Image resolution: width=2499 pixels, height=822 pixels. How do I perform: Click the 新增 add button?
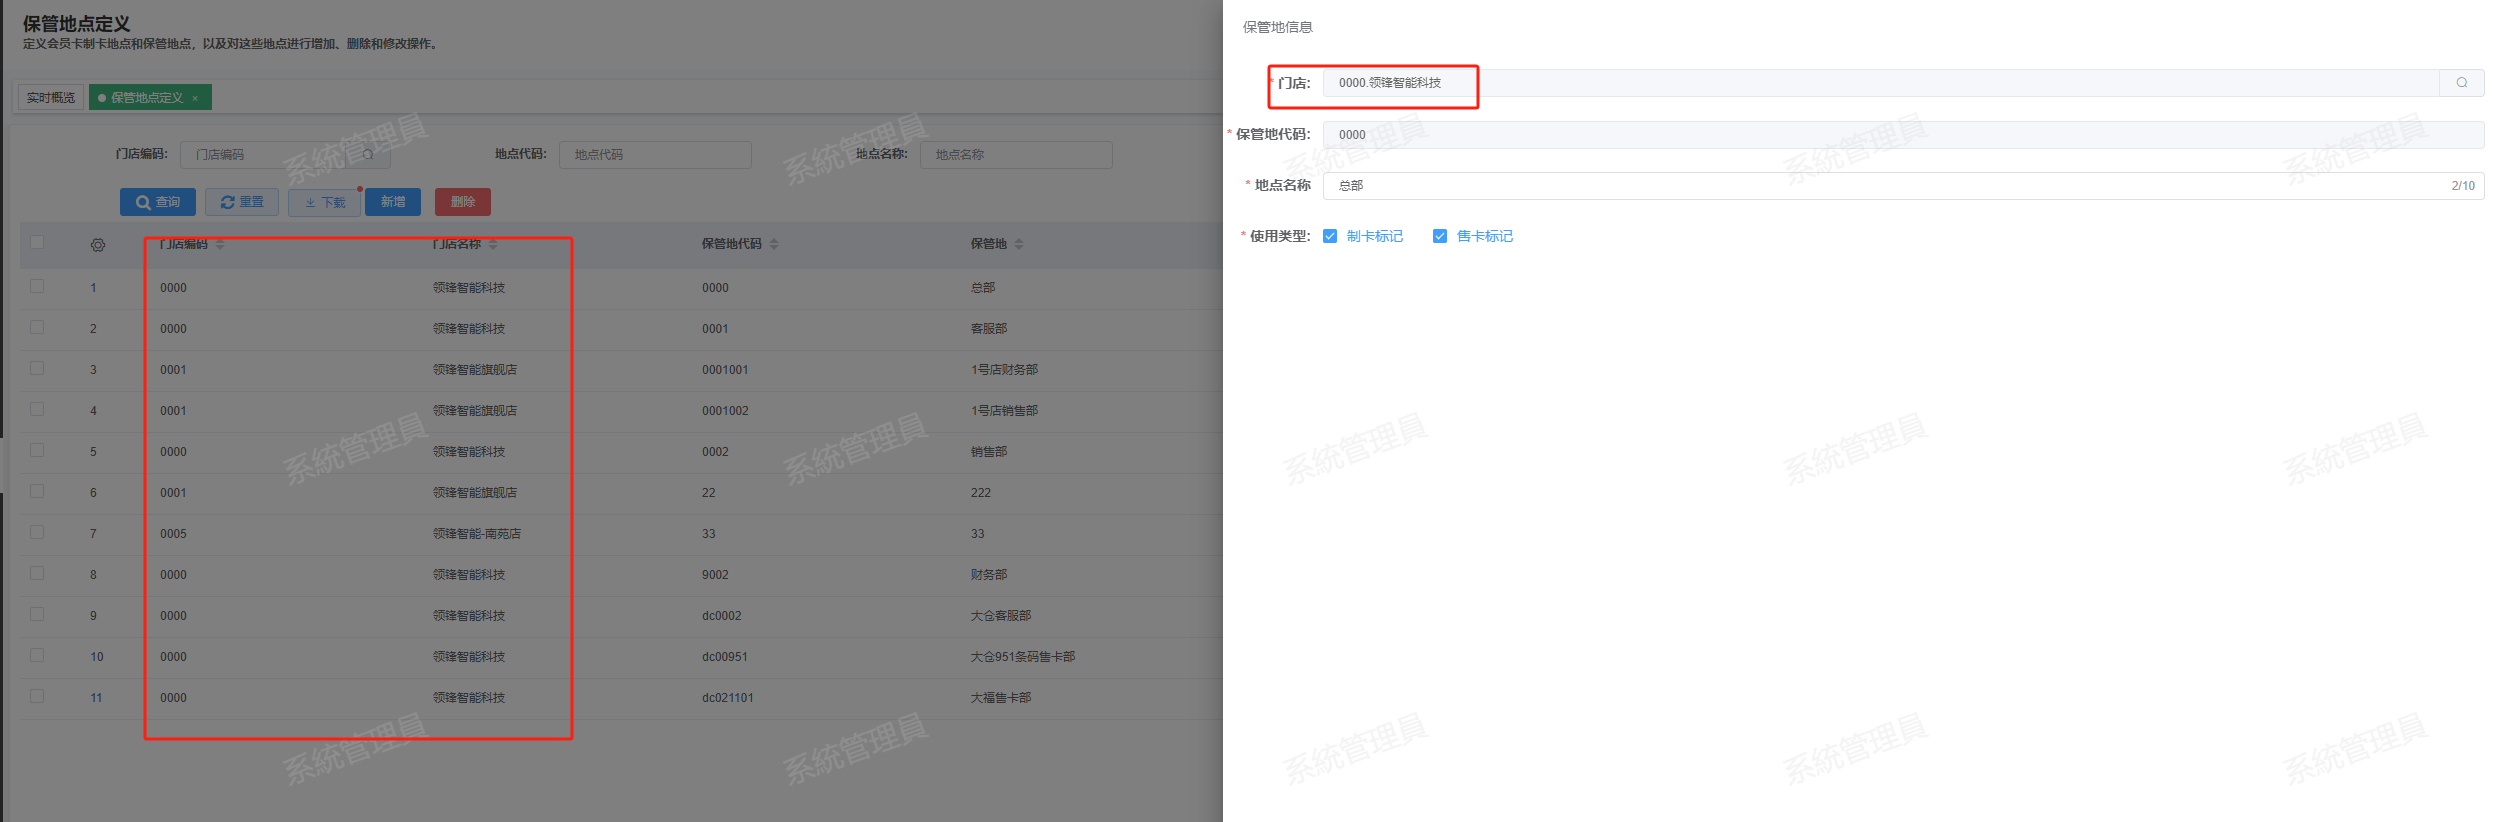click(393, 202)
